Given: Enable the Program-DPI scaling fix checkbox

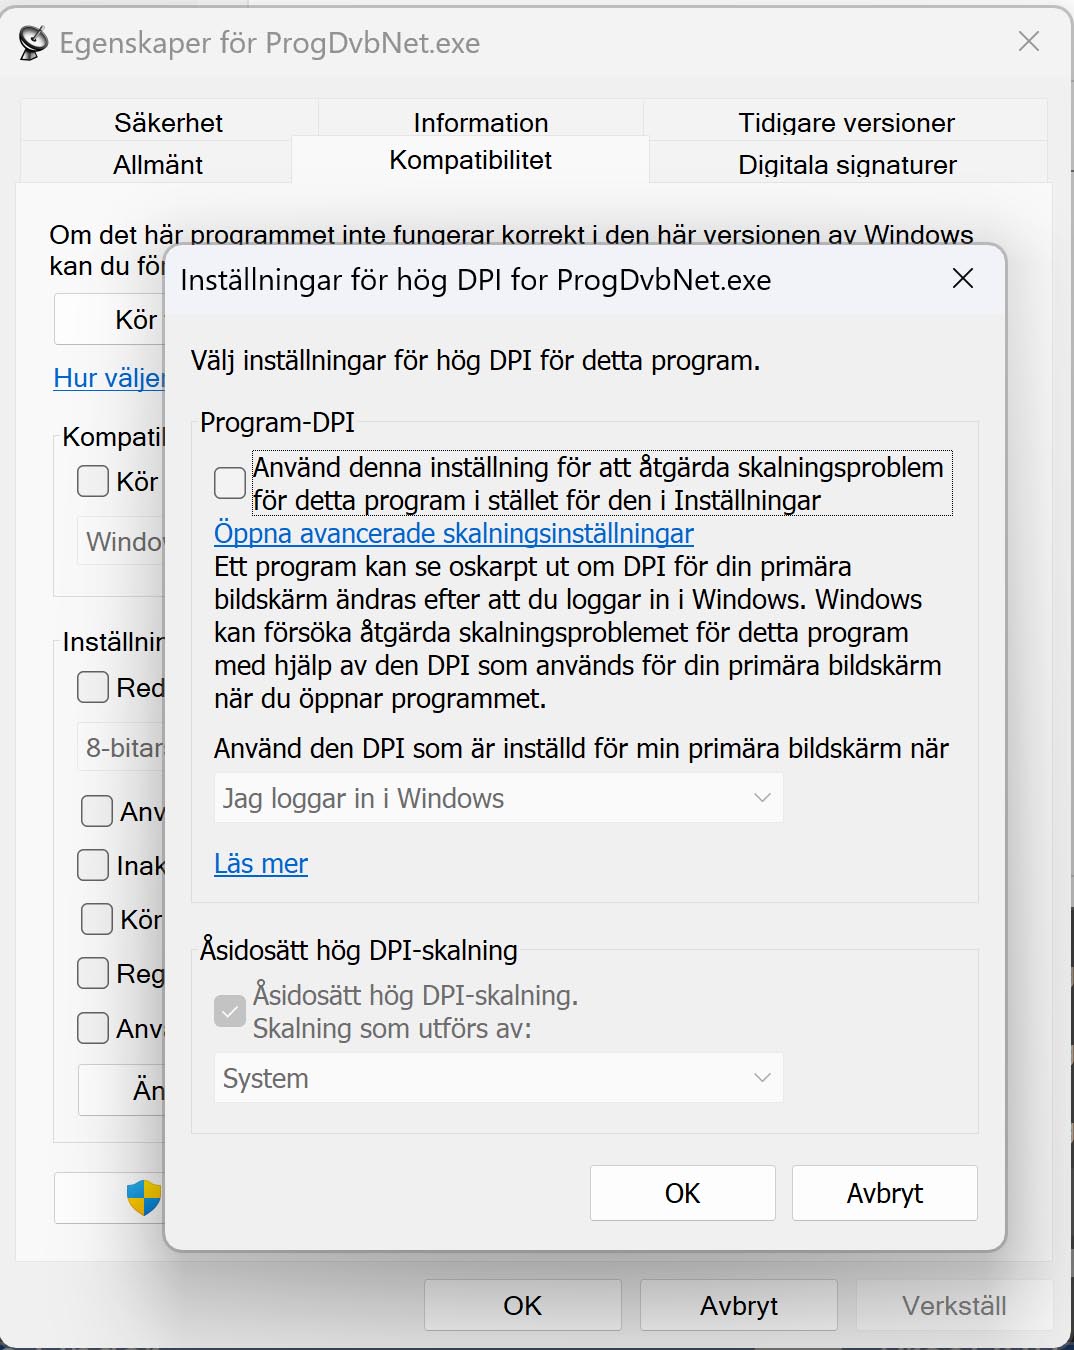Looking at the screenshot, I should (x=230, y=483).
